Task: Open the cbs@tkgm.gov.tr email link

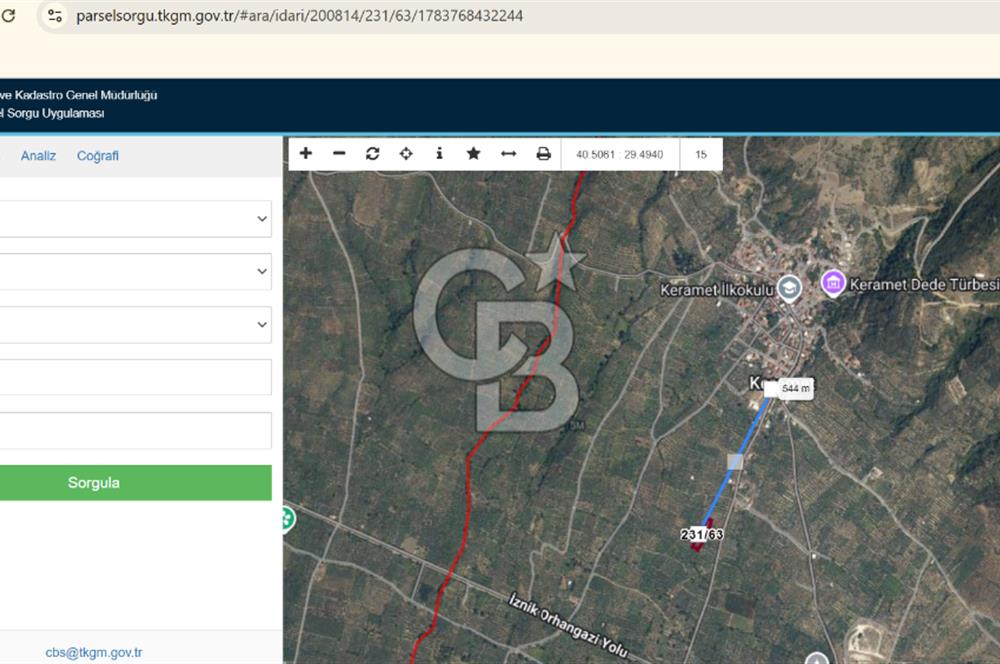Action: point(94,653)
